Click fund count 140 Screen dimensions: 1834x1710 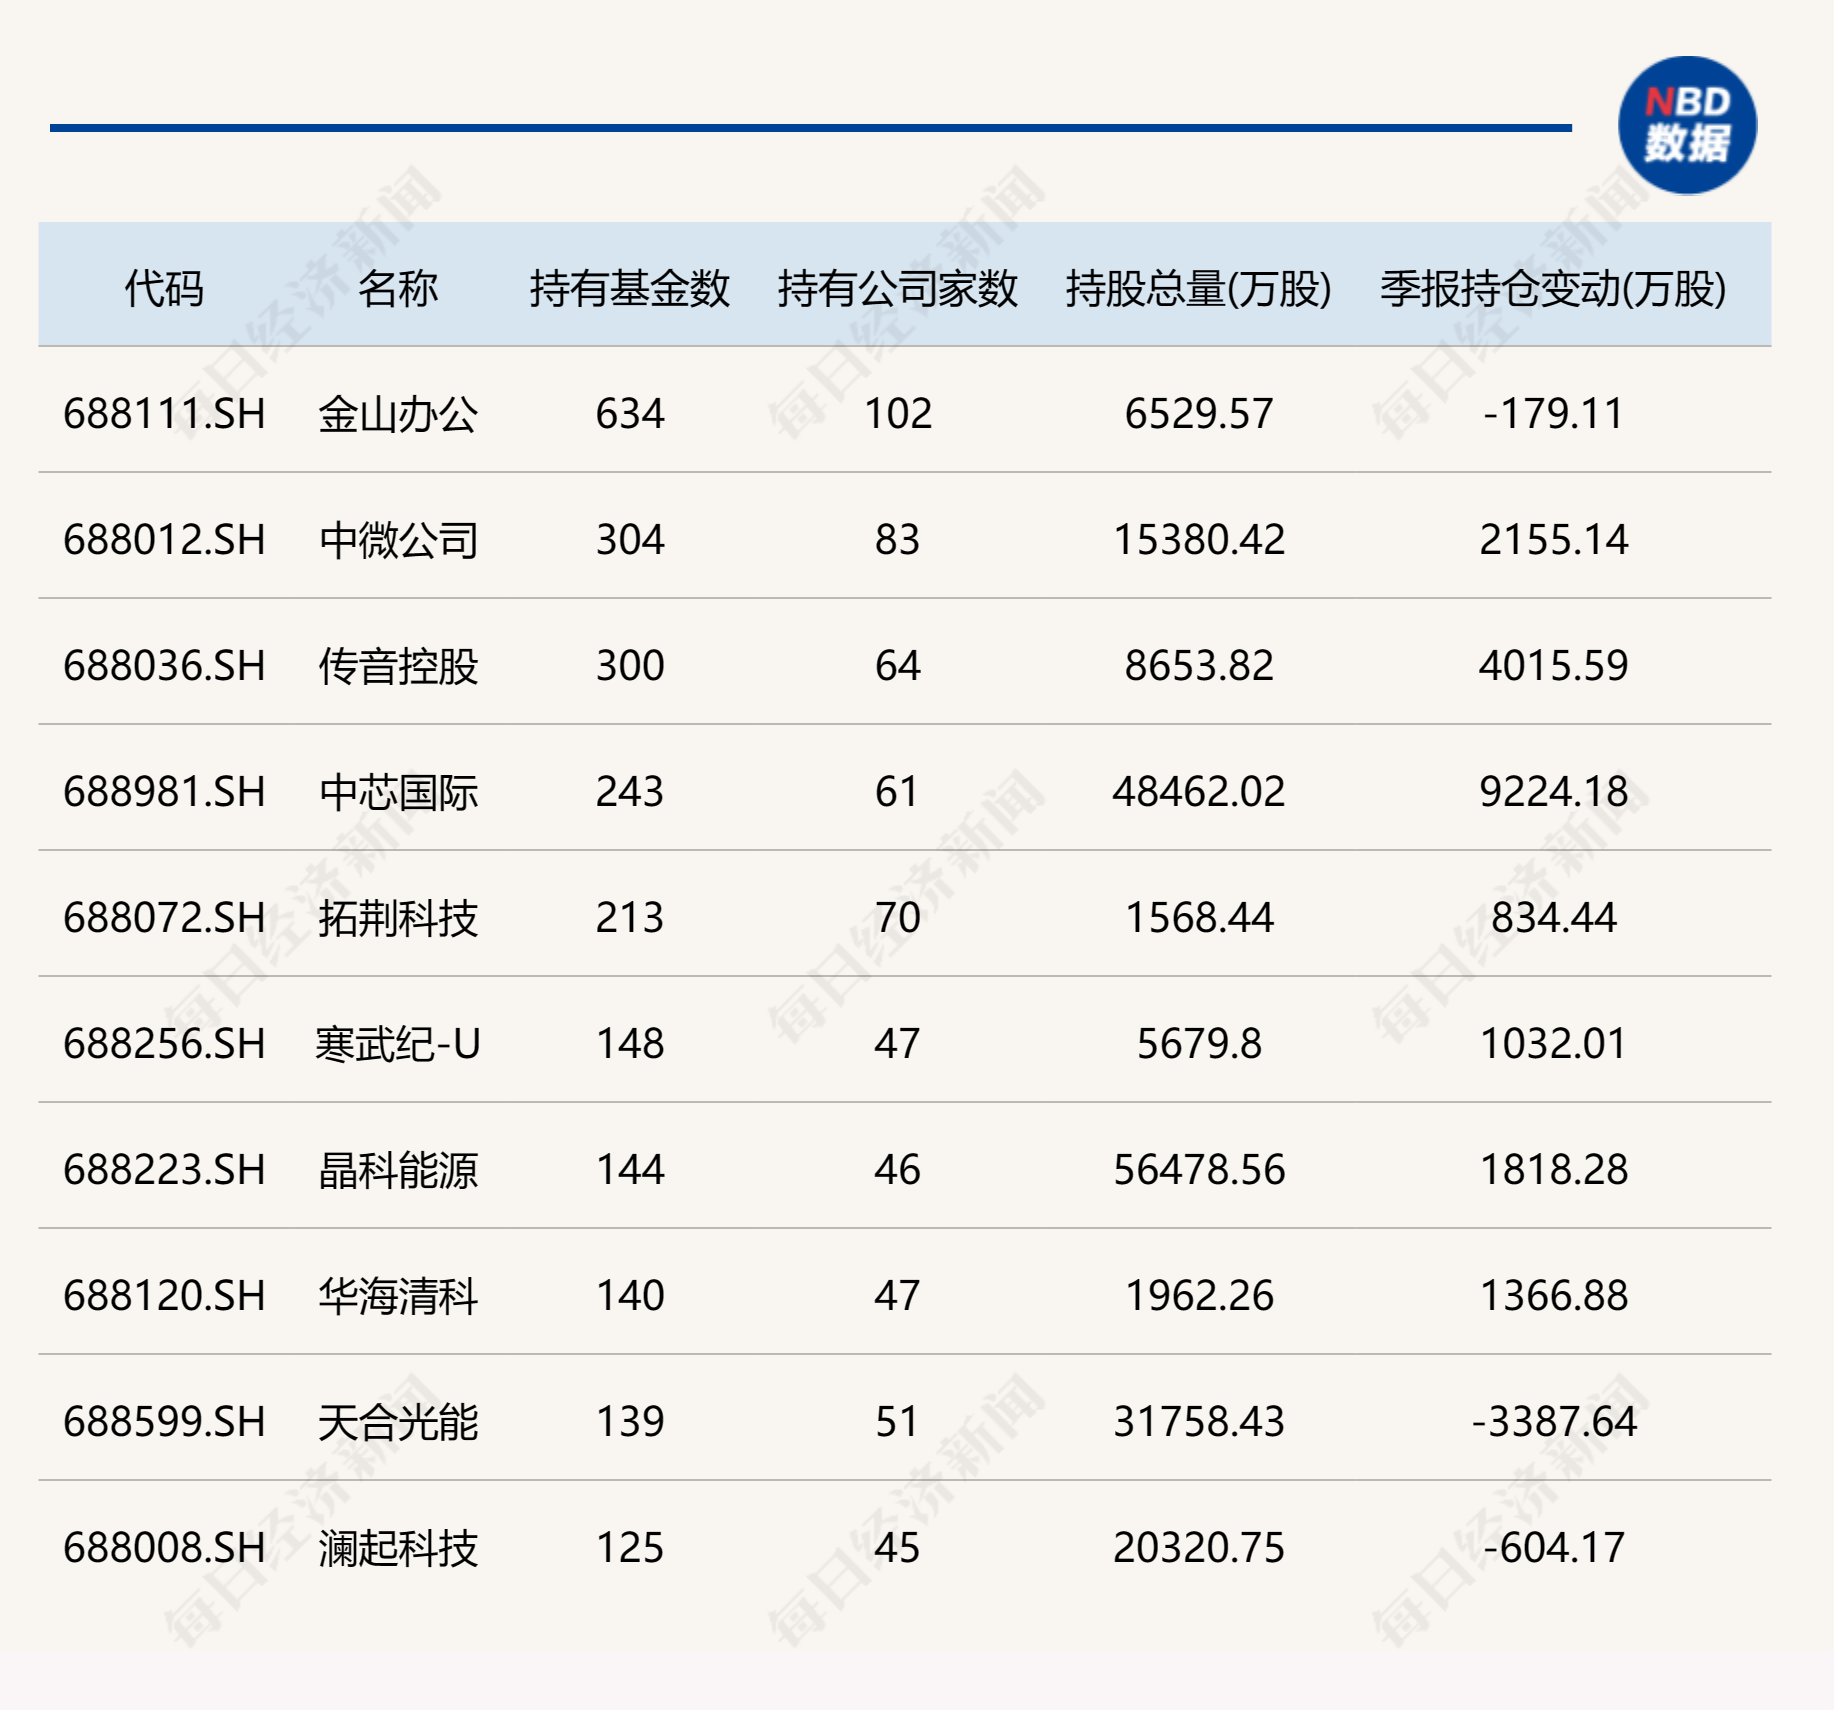coord(630,1296)
